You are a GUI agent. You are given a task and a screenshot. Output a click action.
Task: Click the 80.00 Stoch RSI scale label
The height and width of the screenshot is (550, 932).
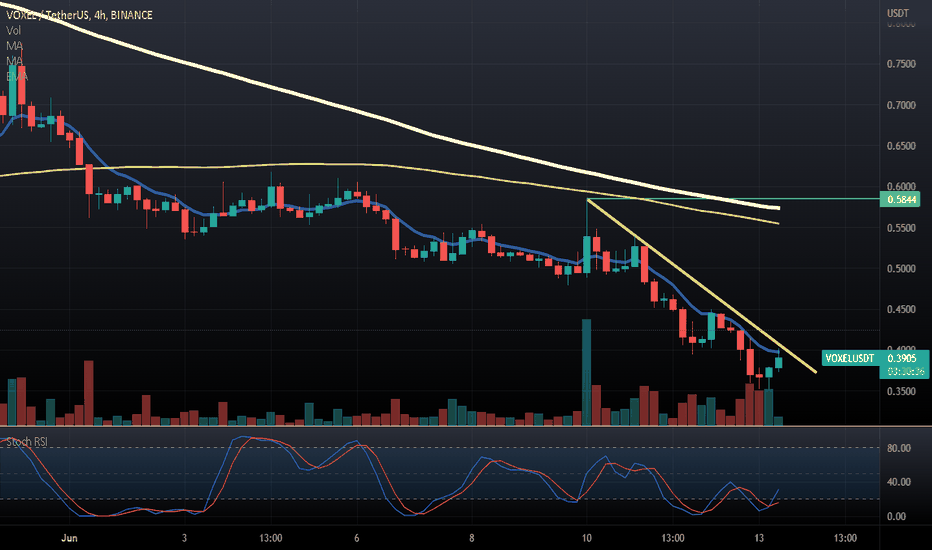pyautogui.click(x=899, y=448)
